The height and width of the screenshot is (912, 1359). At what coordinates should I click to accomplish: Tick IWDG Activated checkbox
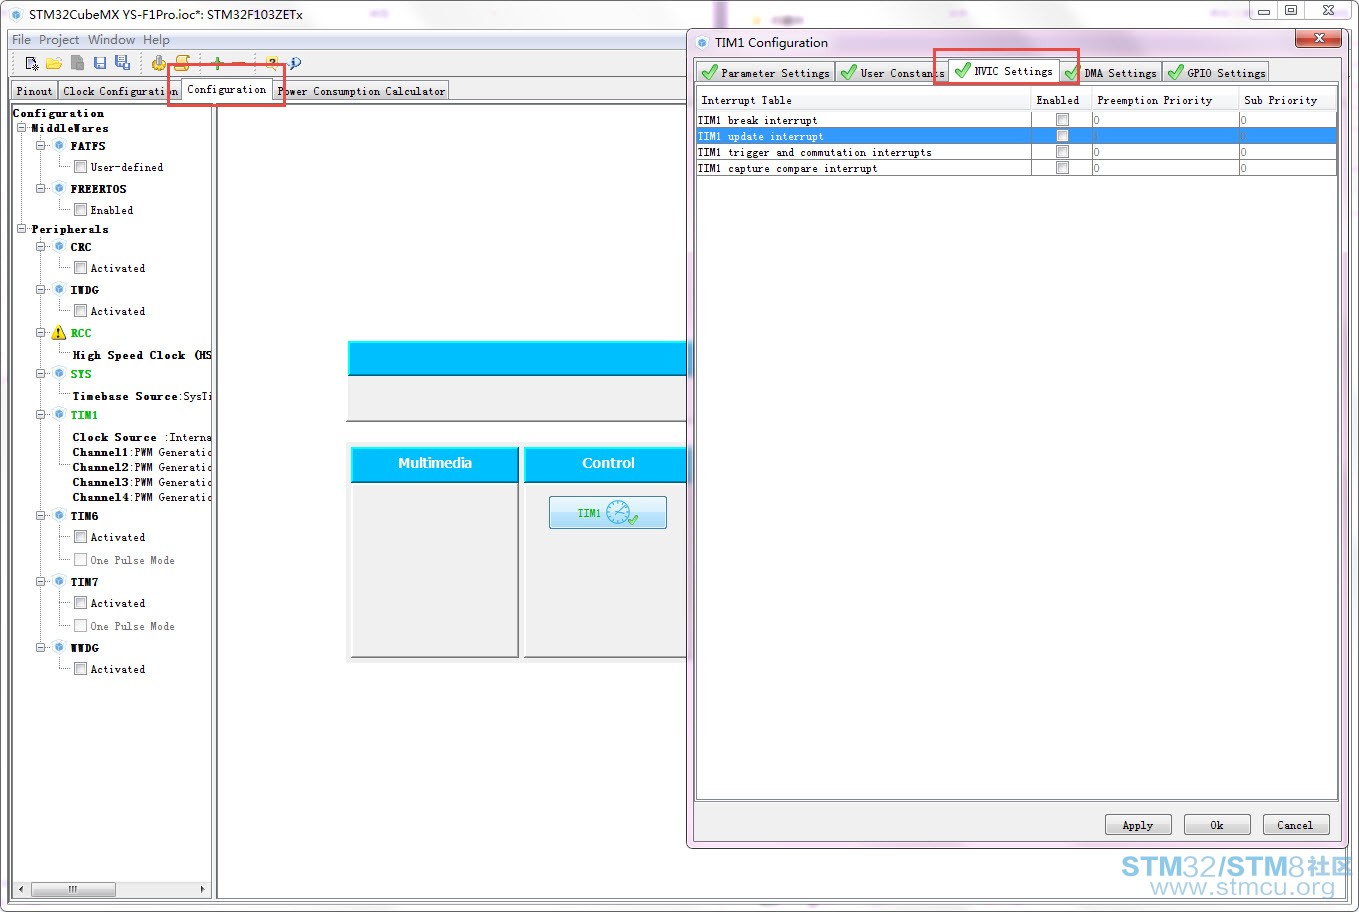tap(80, 311)
